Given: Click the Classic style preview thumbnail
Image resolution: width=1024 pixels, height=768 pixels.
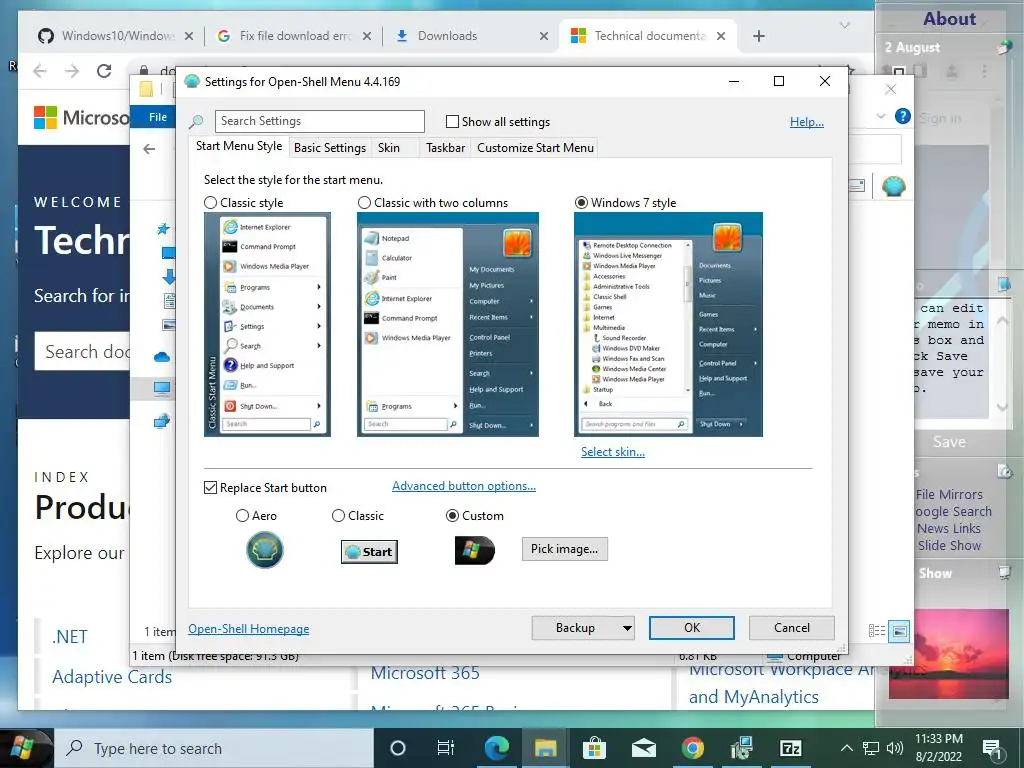Looking at the screenshot, I should (267, 325).
